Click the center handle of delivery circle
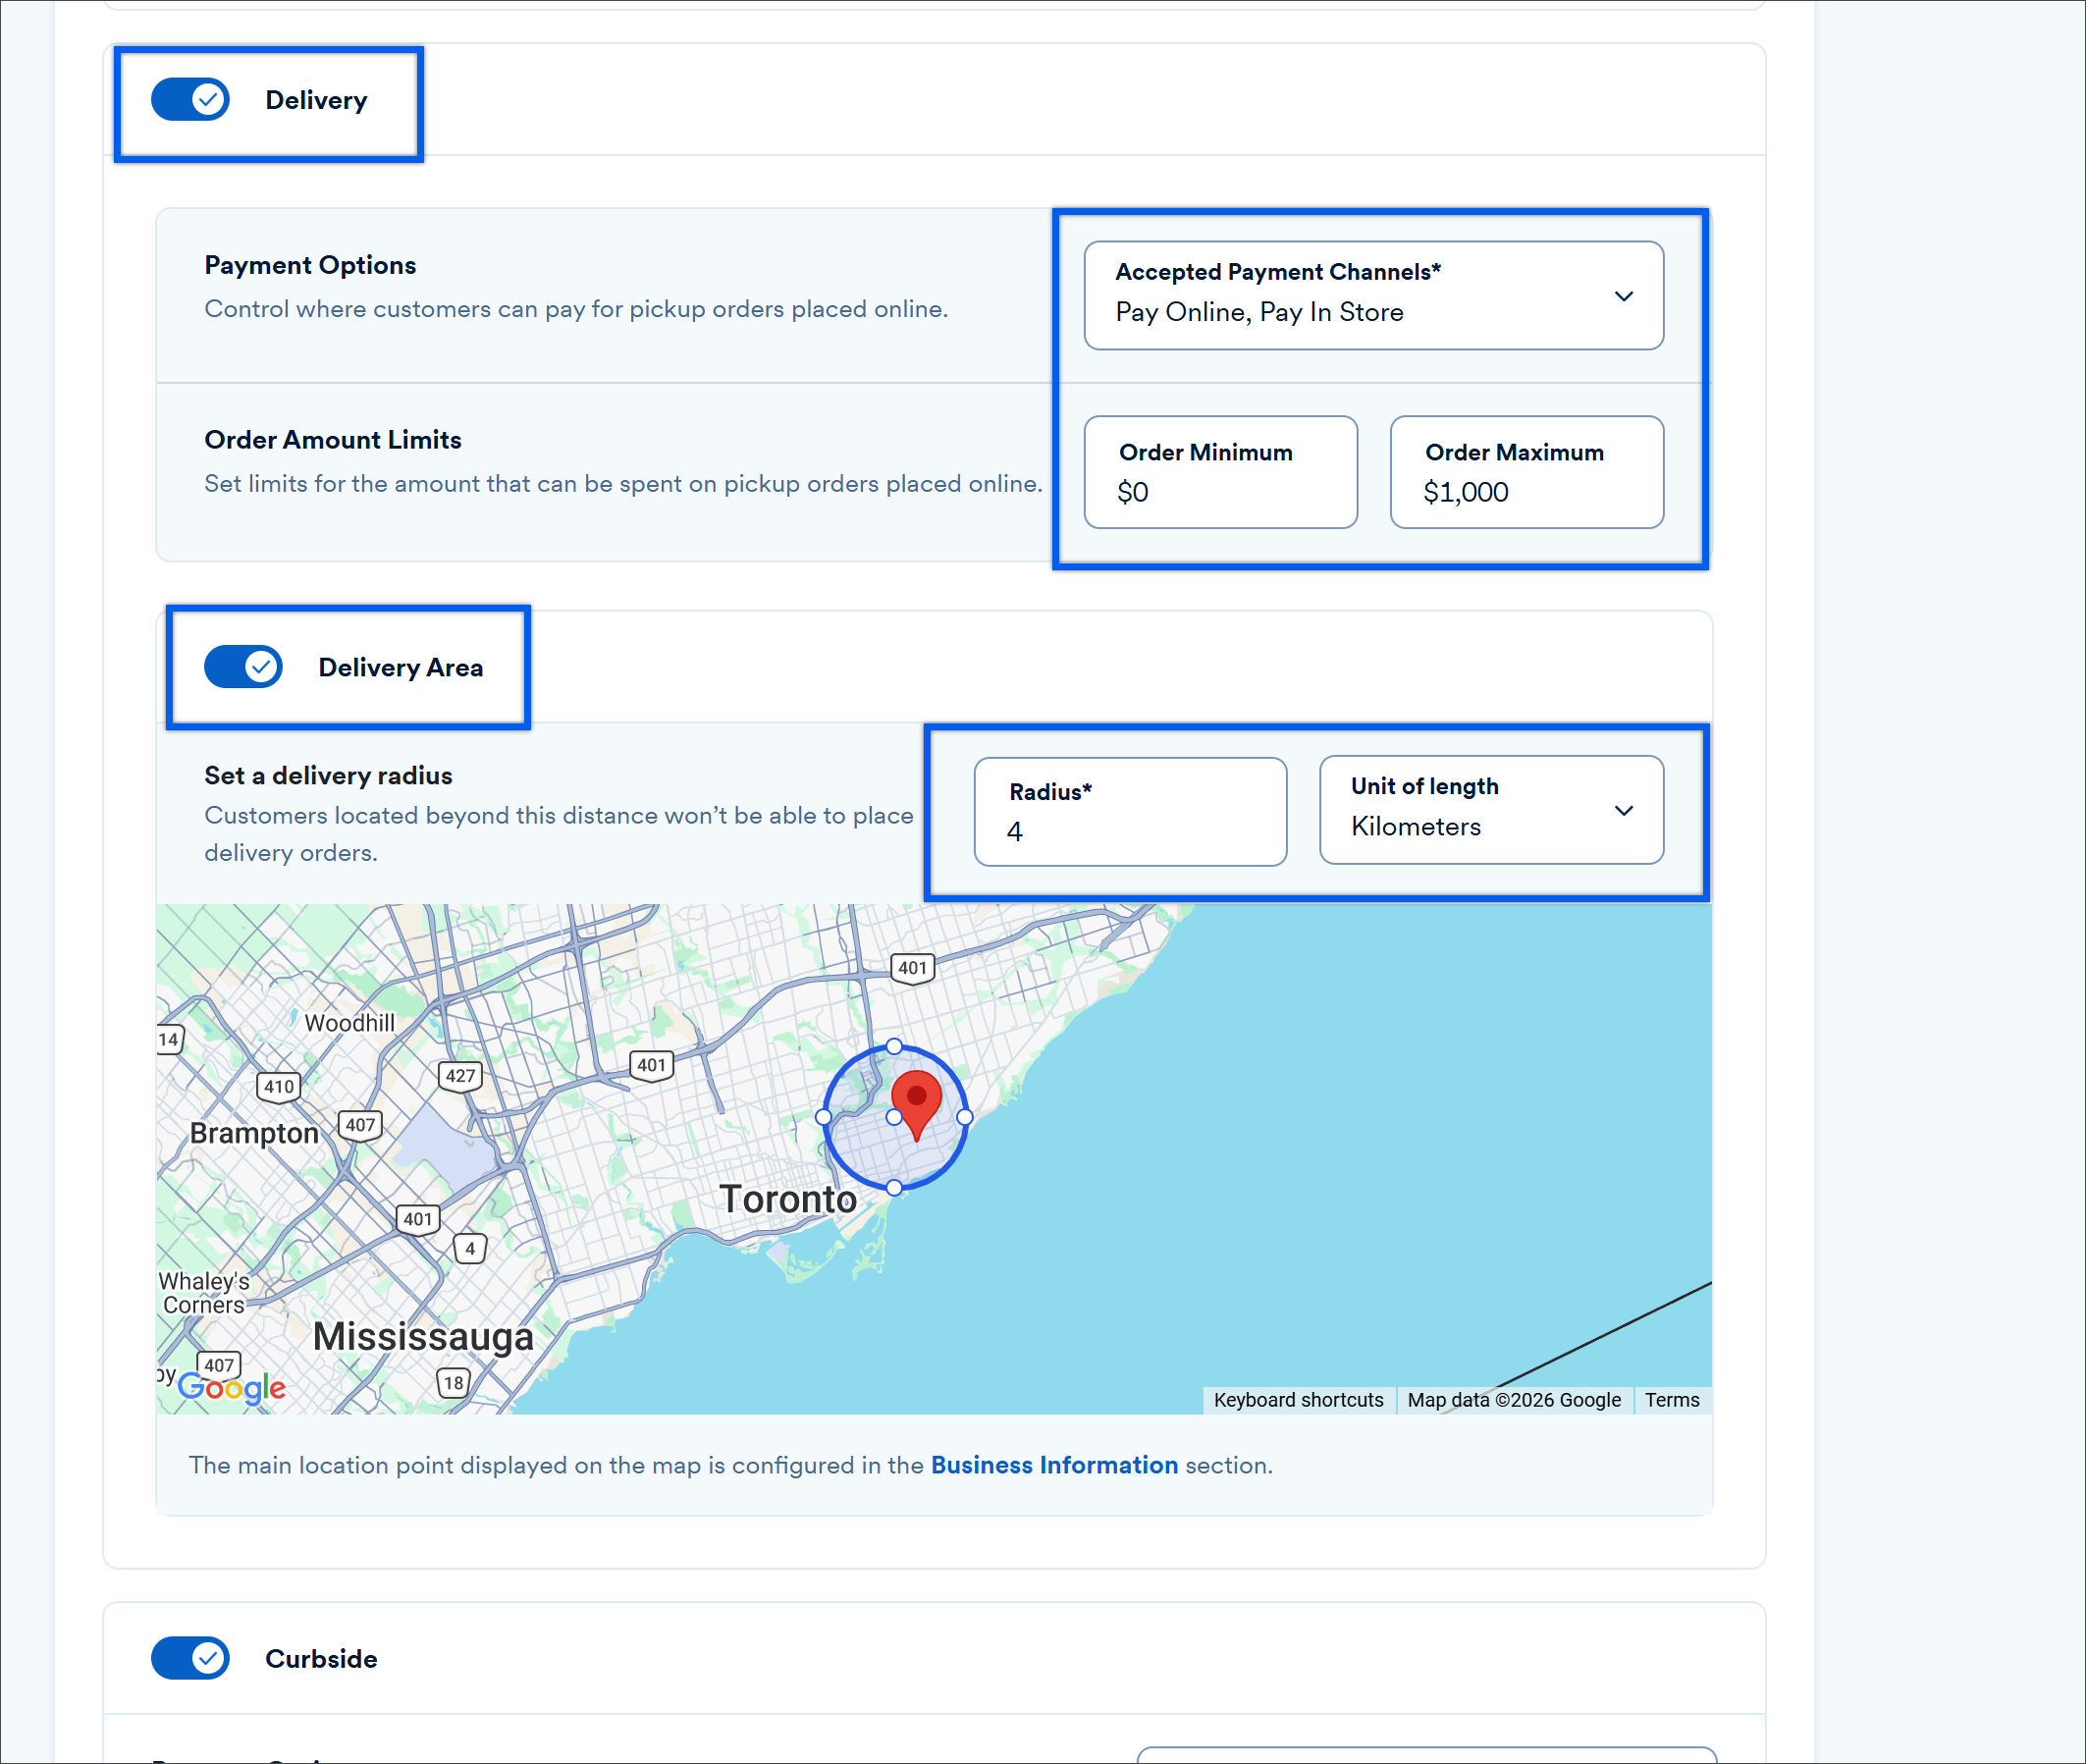Viewport: 2086px width, 1764px height. pos(894,1117)
